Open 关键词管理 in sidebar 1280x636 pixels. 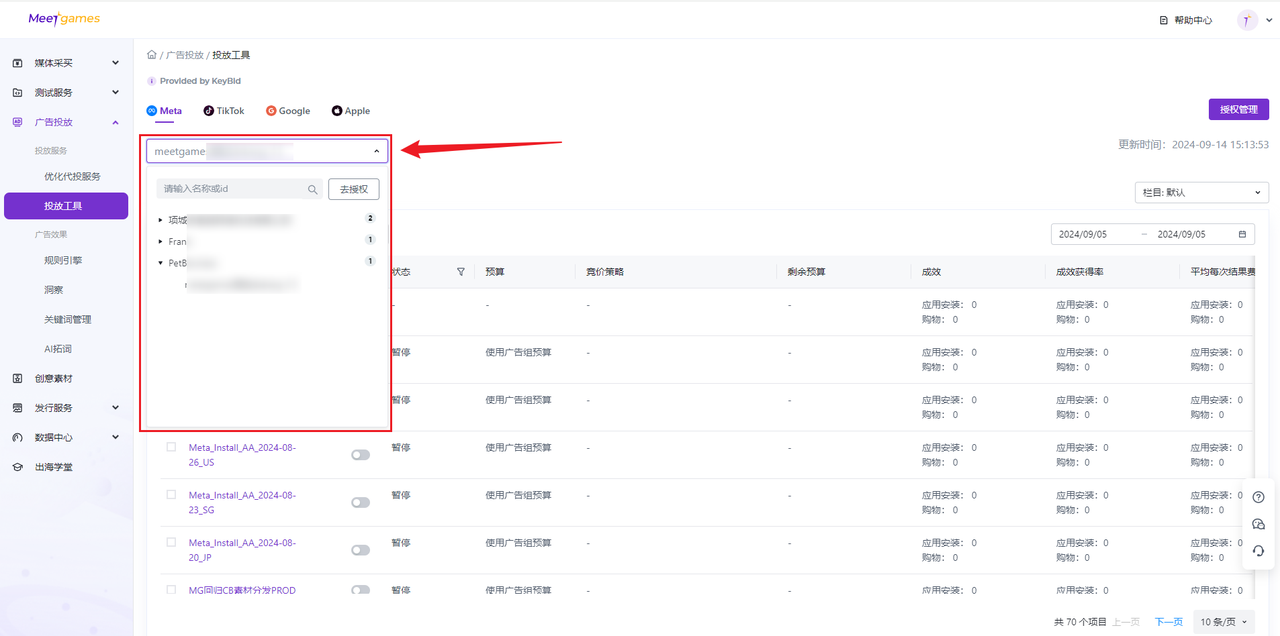click(x=67, y=319)
